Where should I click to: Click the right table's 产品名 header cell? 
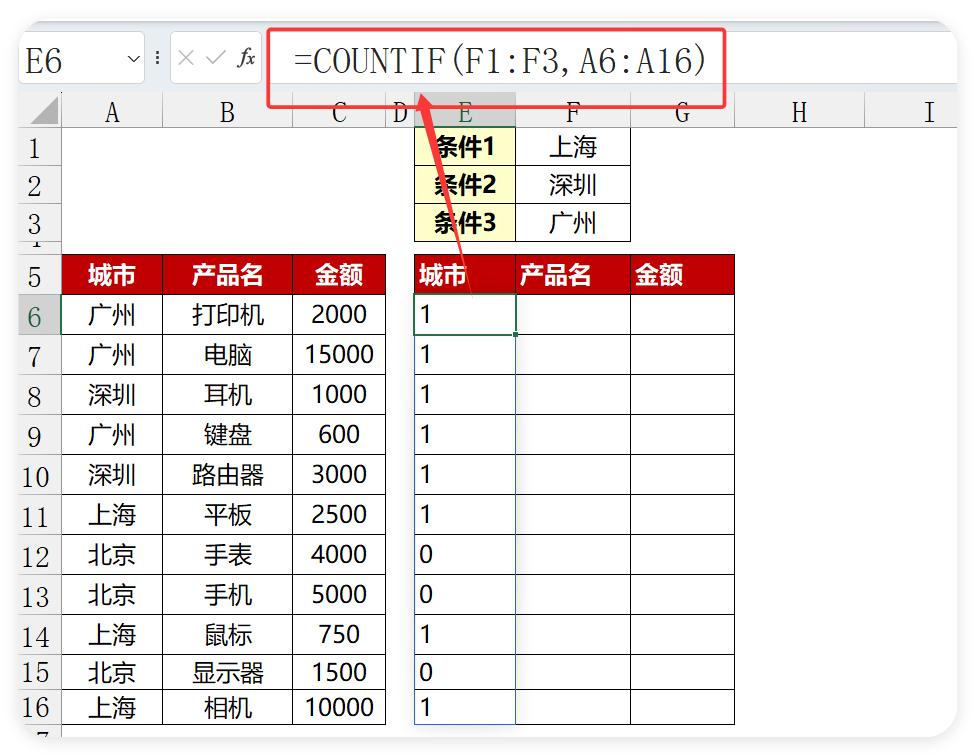click(x=573, y=275)
